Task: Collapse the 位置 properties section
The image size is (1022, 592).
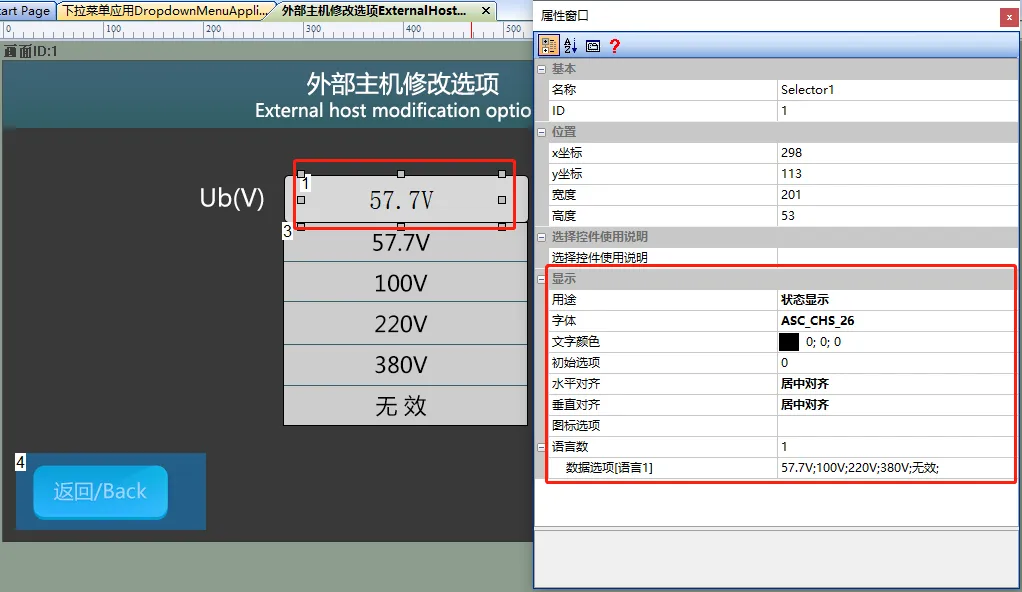Action: [x=540, y=131]
